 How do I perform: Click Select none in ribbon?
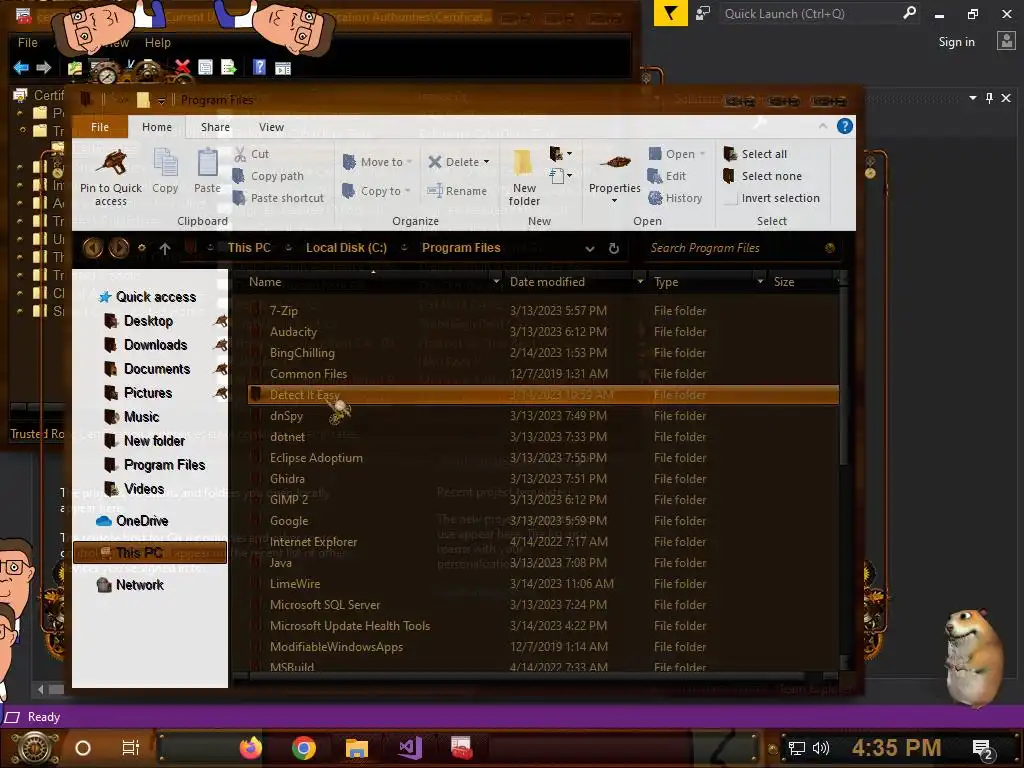[763, 176]
